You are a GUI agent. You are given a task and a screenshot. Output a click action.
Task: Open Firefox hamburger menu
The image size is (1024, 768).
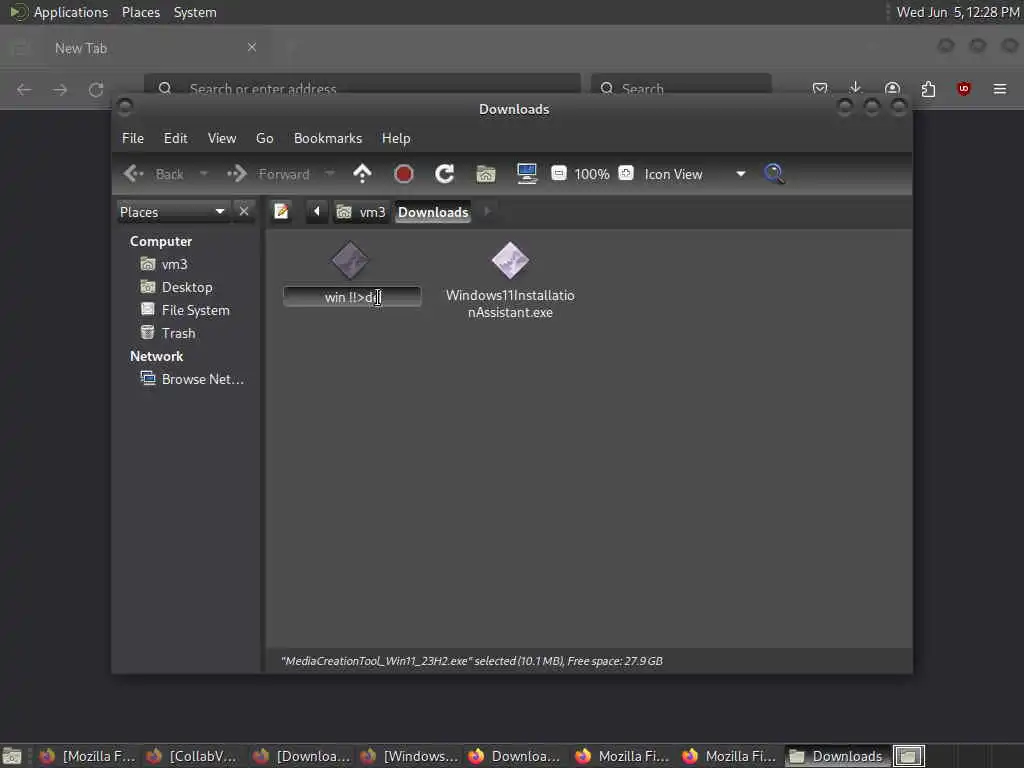point(1000,89)
